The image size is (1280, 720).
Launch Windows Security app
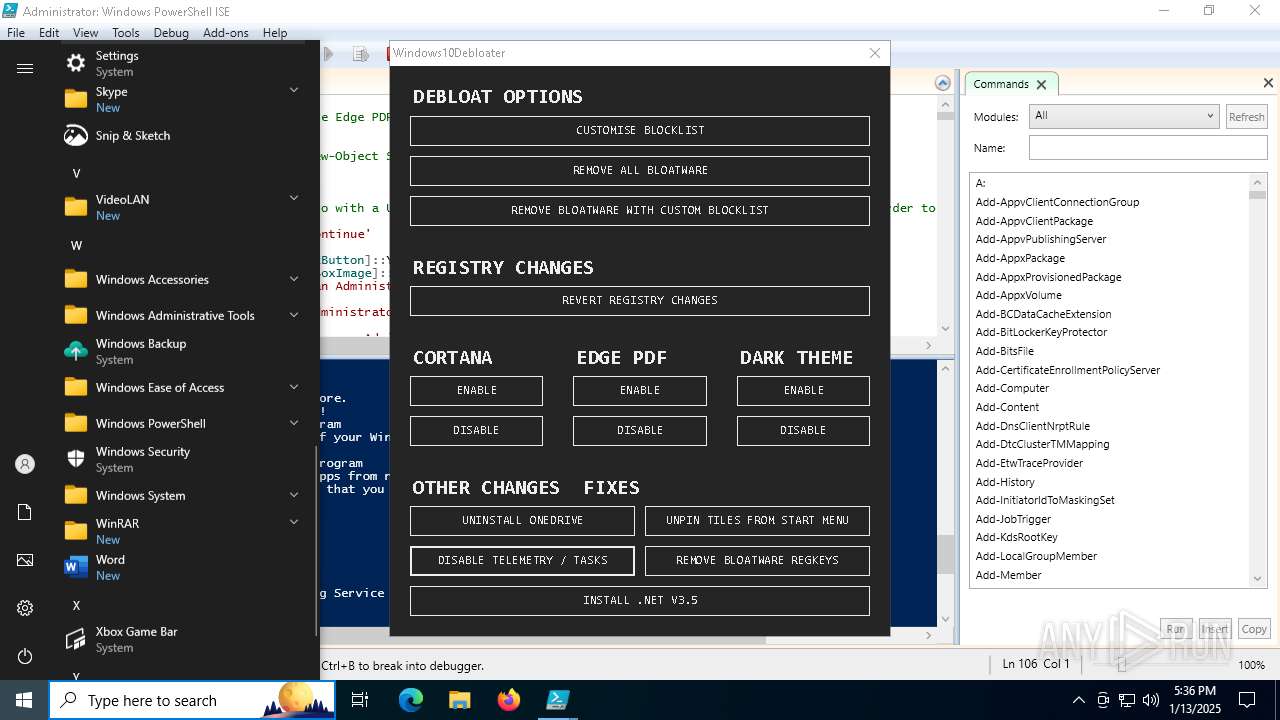coord(185,459)
